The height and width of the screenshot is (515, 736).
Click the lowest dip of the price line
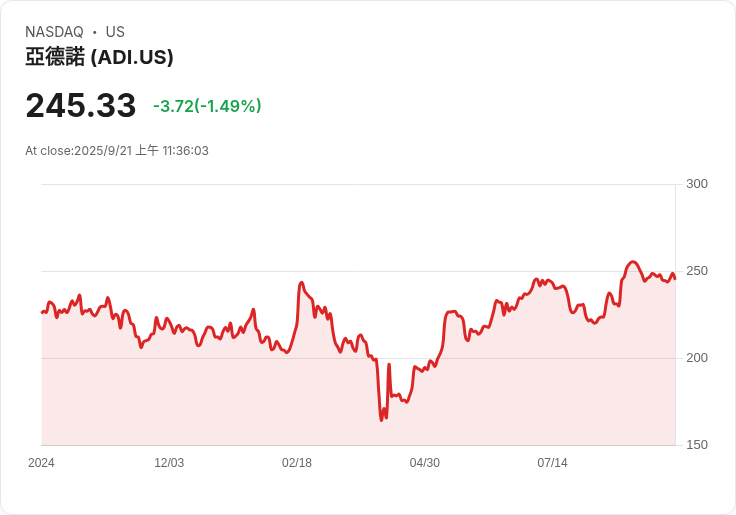click(381, 420)
